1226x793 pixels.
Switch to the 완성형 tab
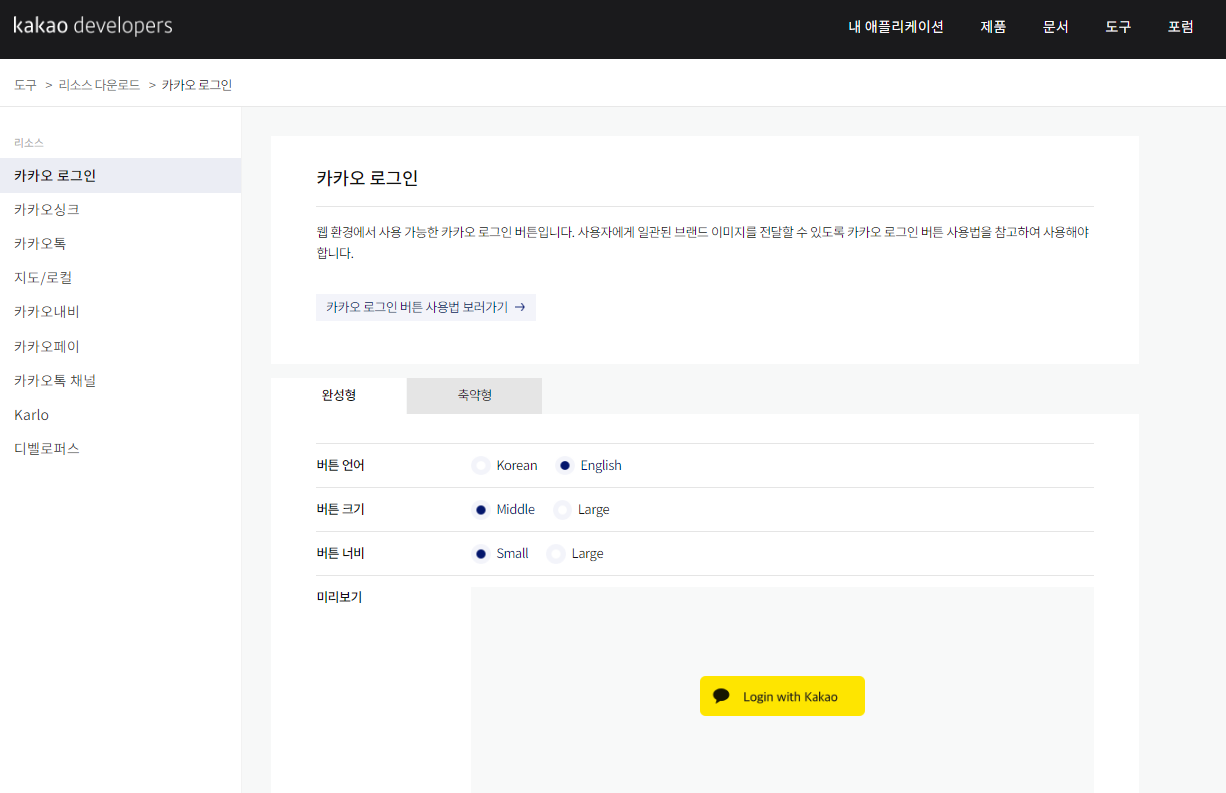coord(339,395)
